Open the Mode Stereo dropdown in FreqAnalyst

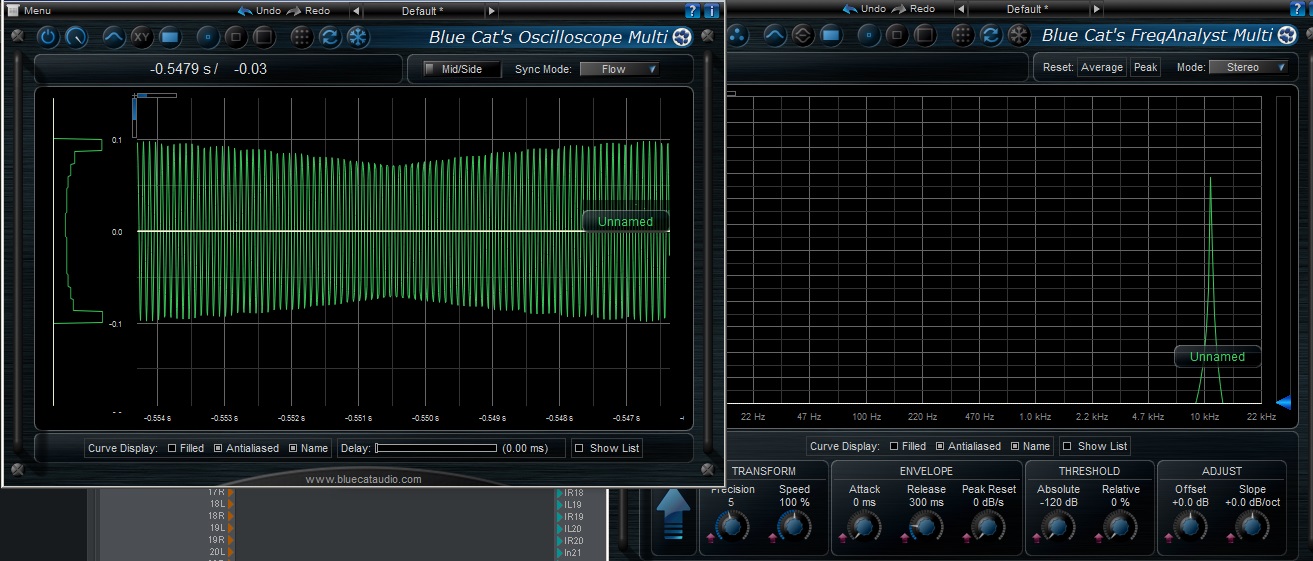[1248, 68]
